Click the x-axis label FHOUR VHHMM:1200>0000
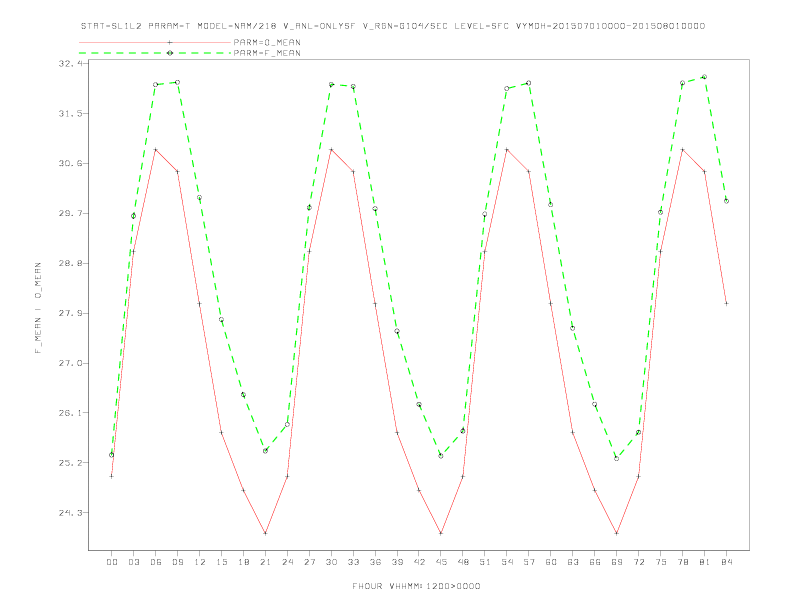Screen dimensions: 792x612 click(416, 586)
